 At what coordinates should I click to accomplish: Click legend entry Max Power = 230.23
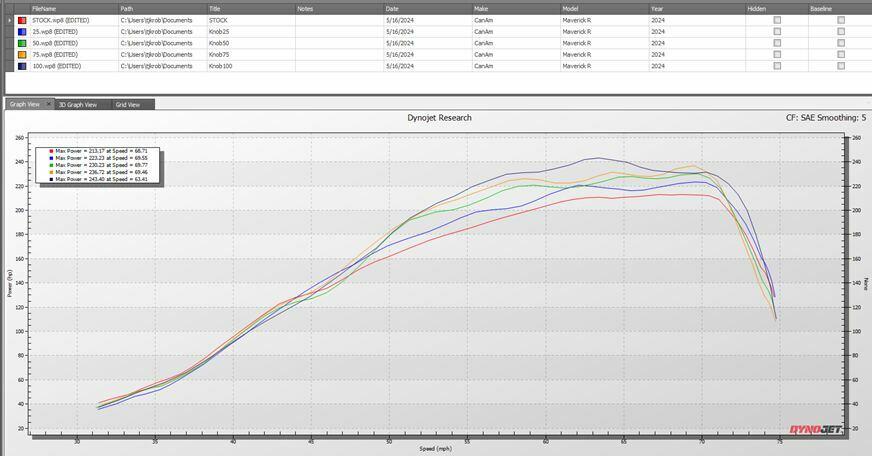point(98,165)
